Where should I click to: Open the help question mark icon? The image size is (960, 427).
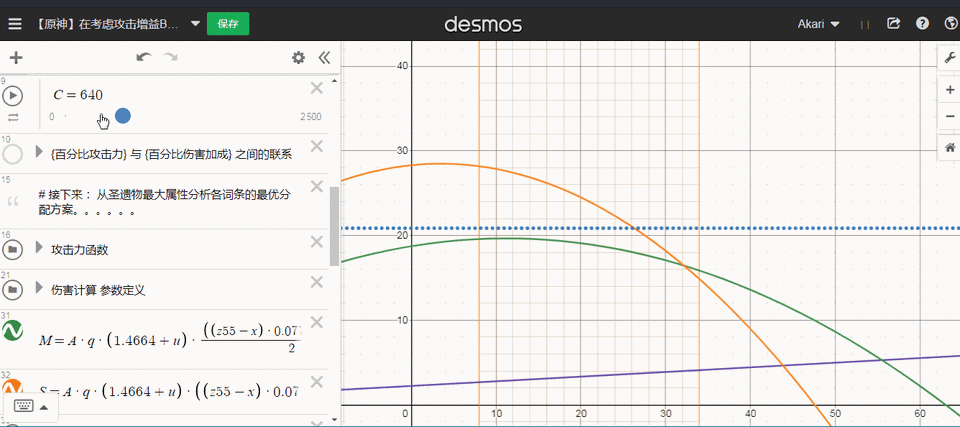tap(923, 24)
